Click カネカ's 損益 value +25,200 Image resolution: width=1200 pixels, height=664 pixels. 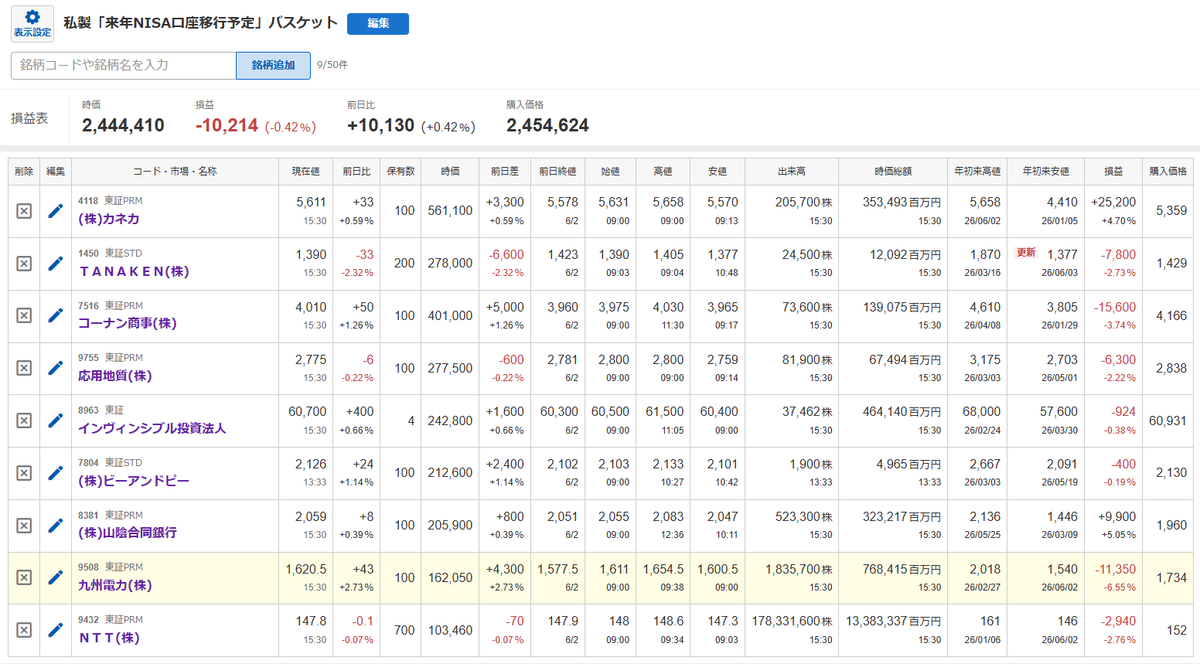click(x=1113, y=202)
